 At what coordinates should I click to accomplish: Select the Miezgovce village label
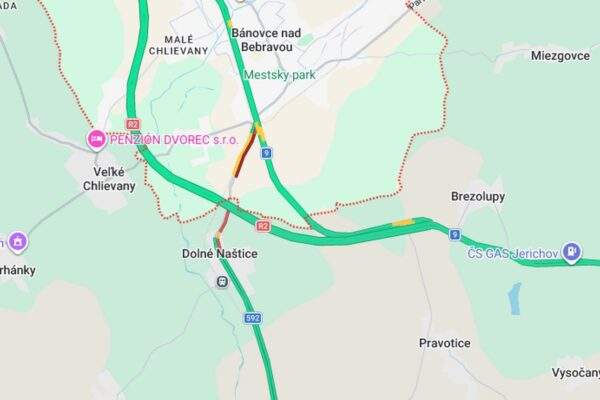(560, 56)
